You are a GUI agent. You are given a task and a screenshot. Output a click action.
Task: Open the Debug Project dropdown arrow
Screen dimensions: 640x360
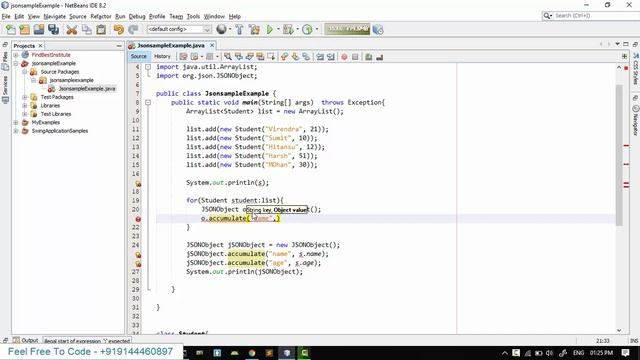pyautogui.click(x=298, y=29)
